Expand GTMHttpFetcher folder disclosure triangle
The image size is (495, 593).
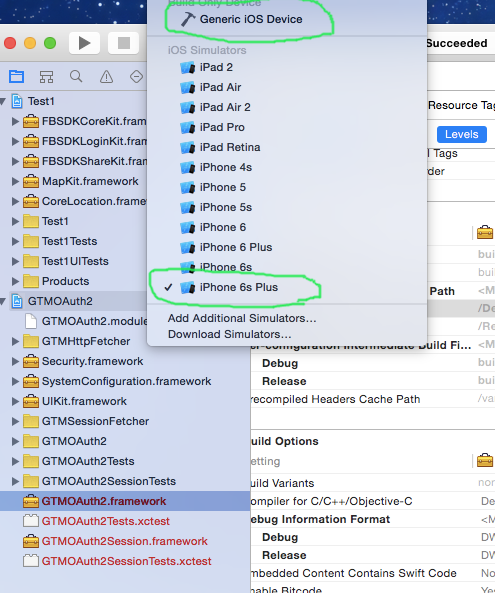click(15, 342)
